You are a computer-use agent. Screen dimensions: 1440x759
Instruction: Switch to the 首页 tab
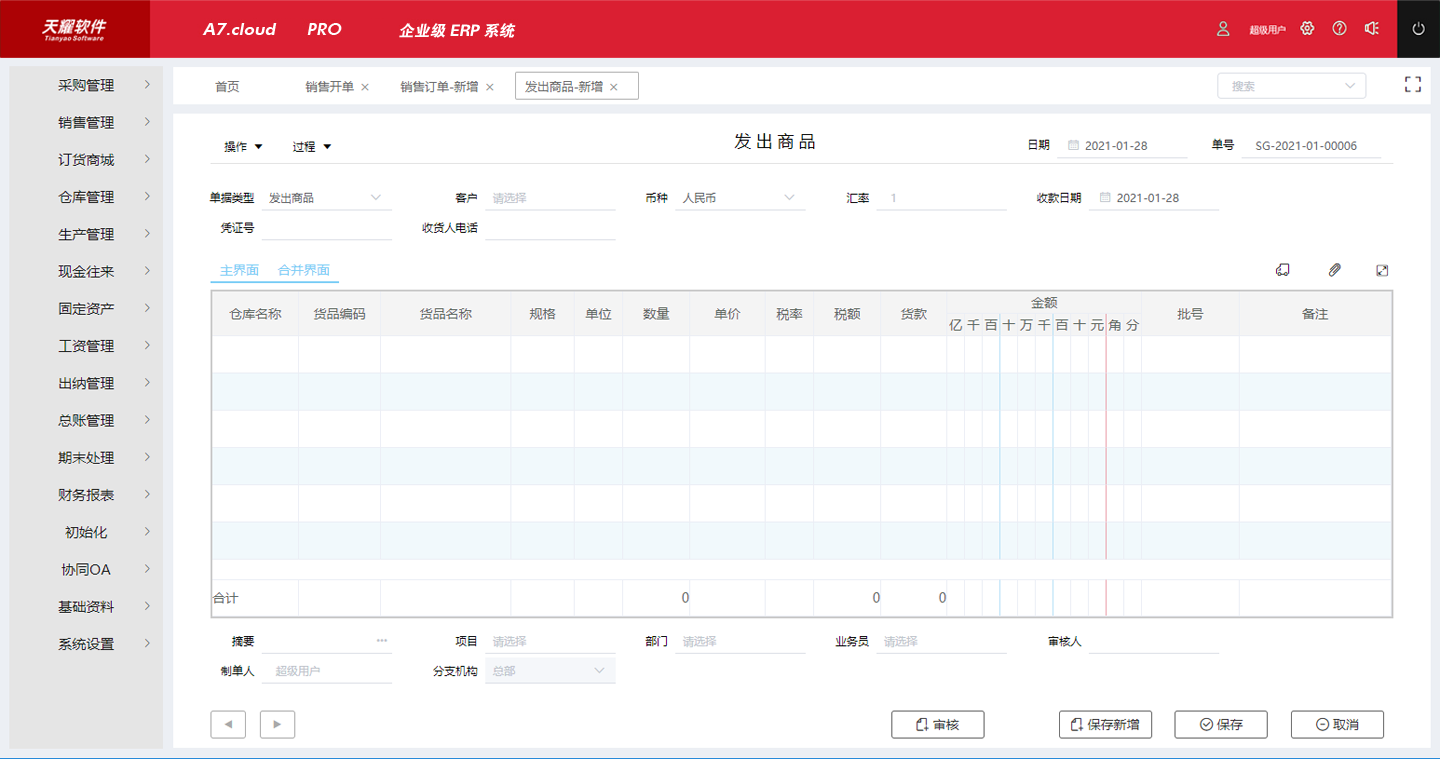(x=227, y=87)
